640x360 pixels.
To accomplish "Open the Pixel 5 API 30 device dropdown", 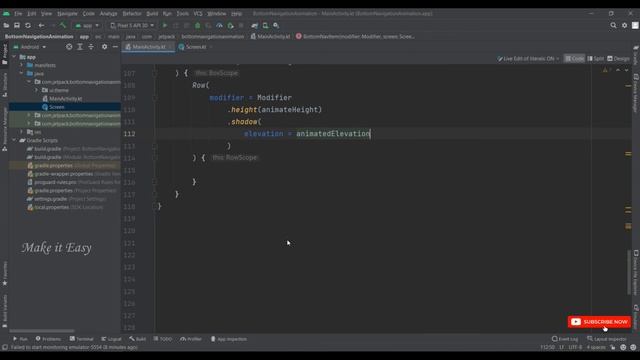I will (132, 25).
